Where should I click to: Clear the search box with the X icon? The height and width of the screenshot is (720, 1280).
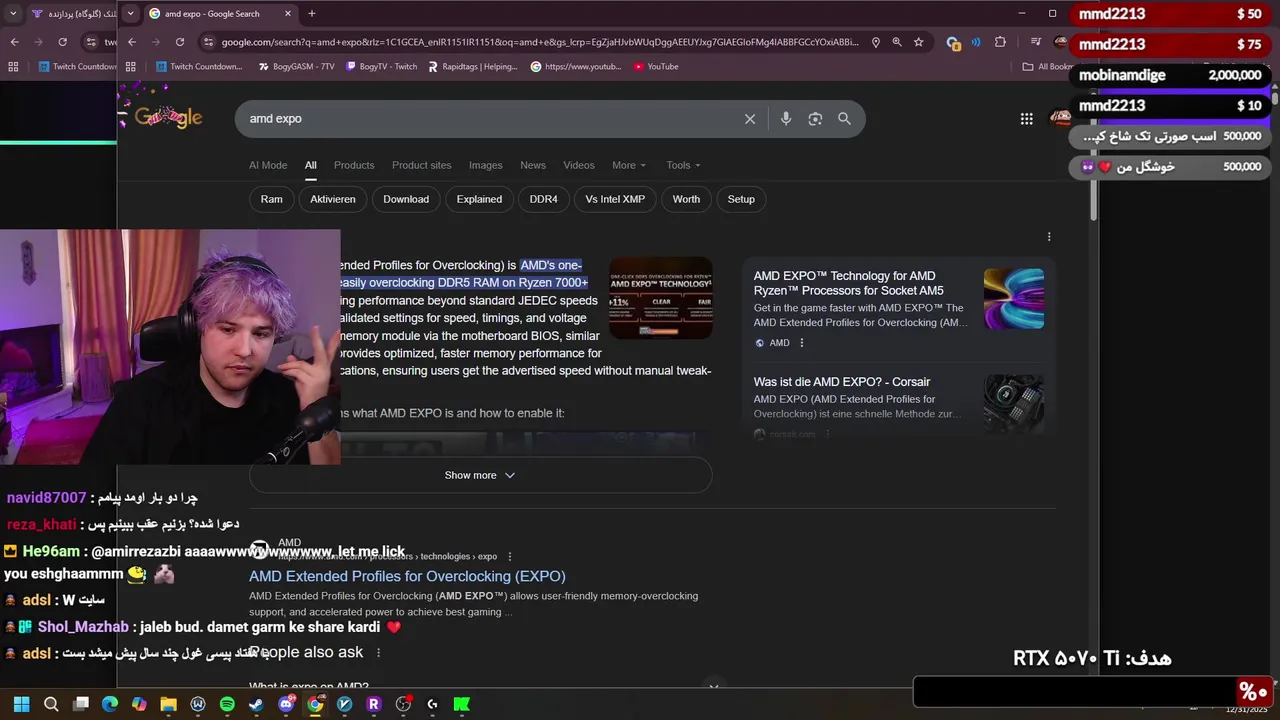coord(750,119)
